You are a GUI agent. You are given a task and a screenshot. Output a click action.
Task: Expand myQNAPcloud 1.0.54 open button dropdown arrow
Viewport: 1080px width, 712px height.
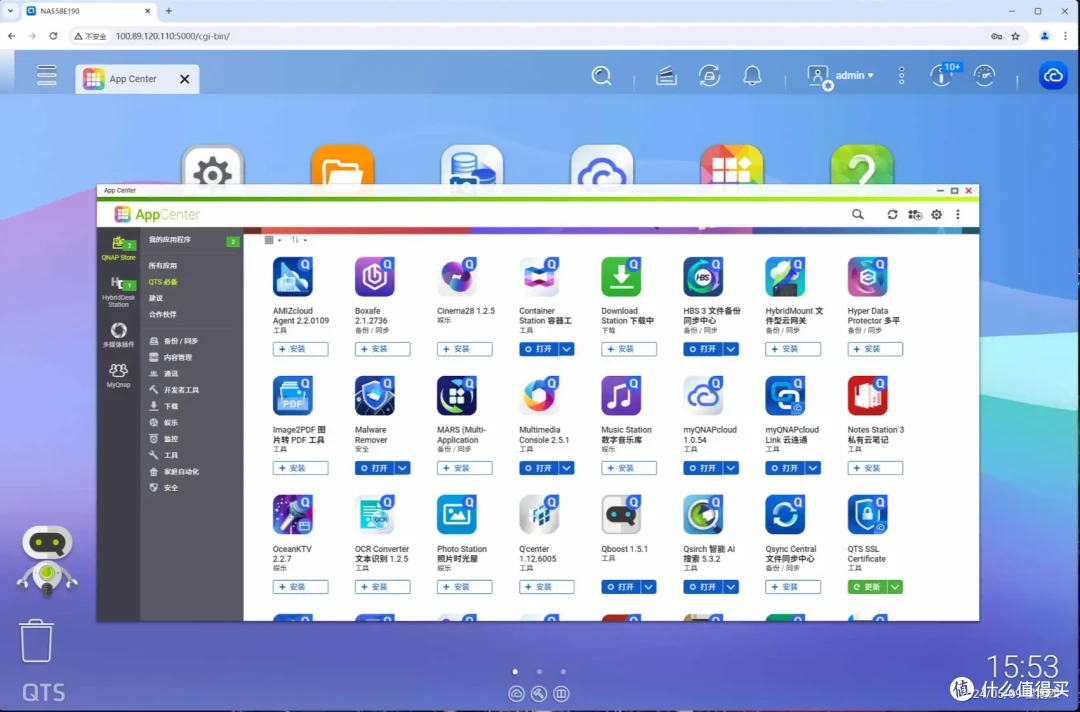tap(731, 468)
